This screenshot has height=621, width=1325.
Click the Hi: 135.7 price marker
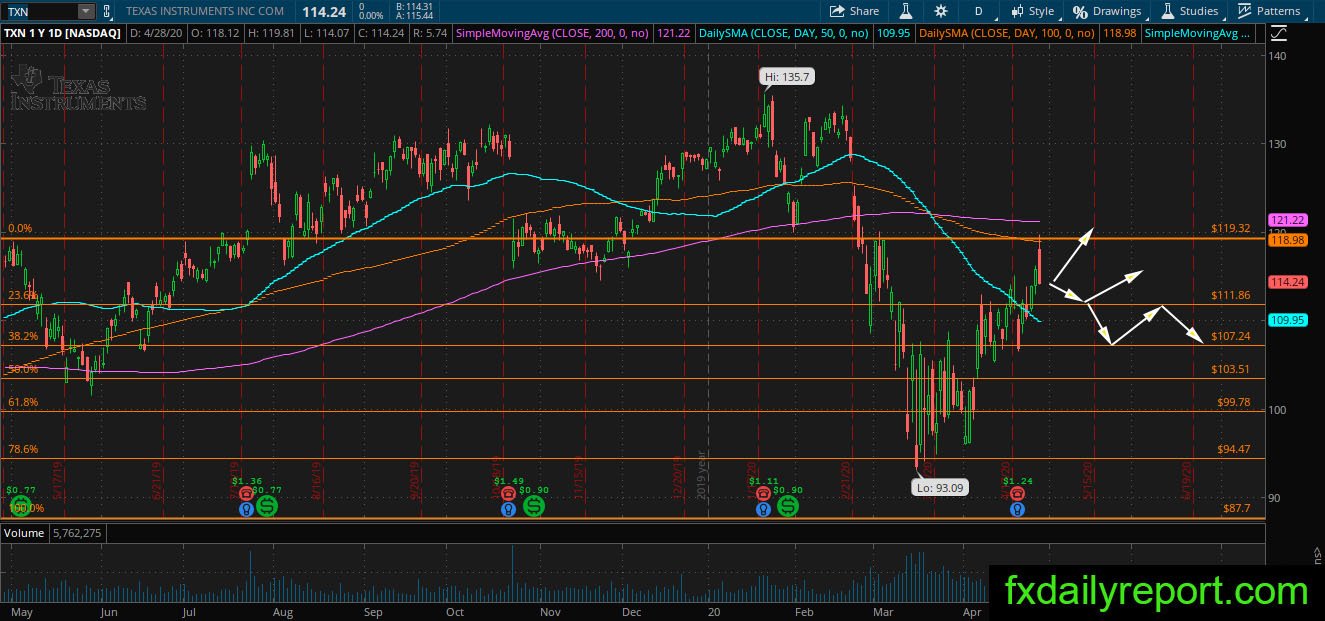pos(785,76)
